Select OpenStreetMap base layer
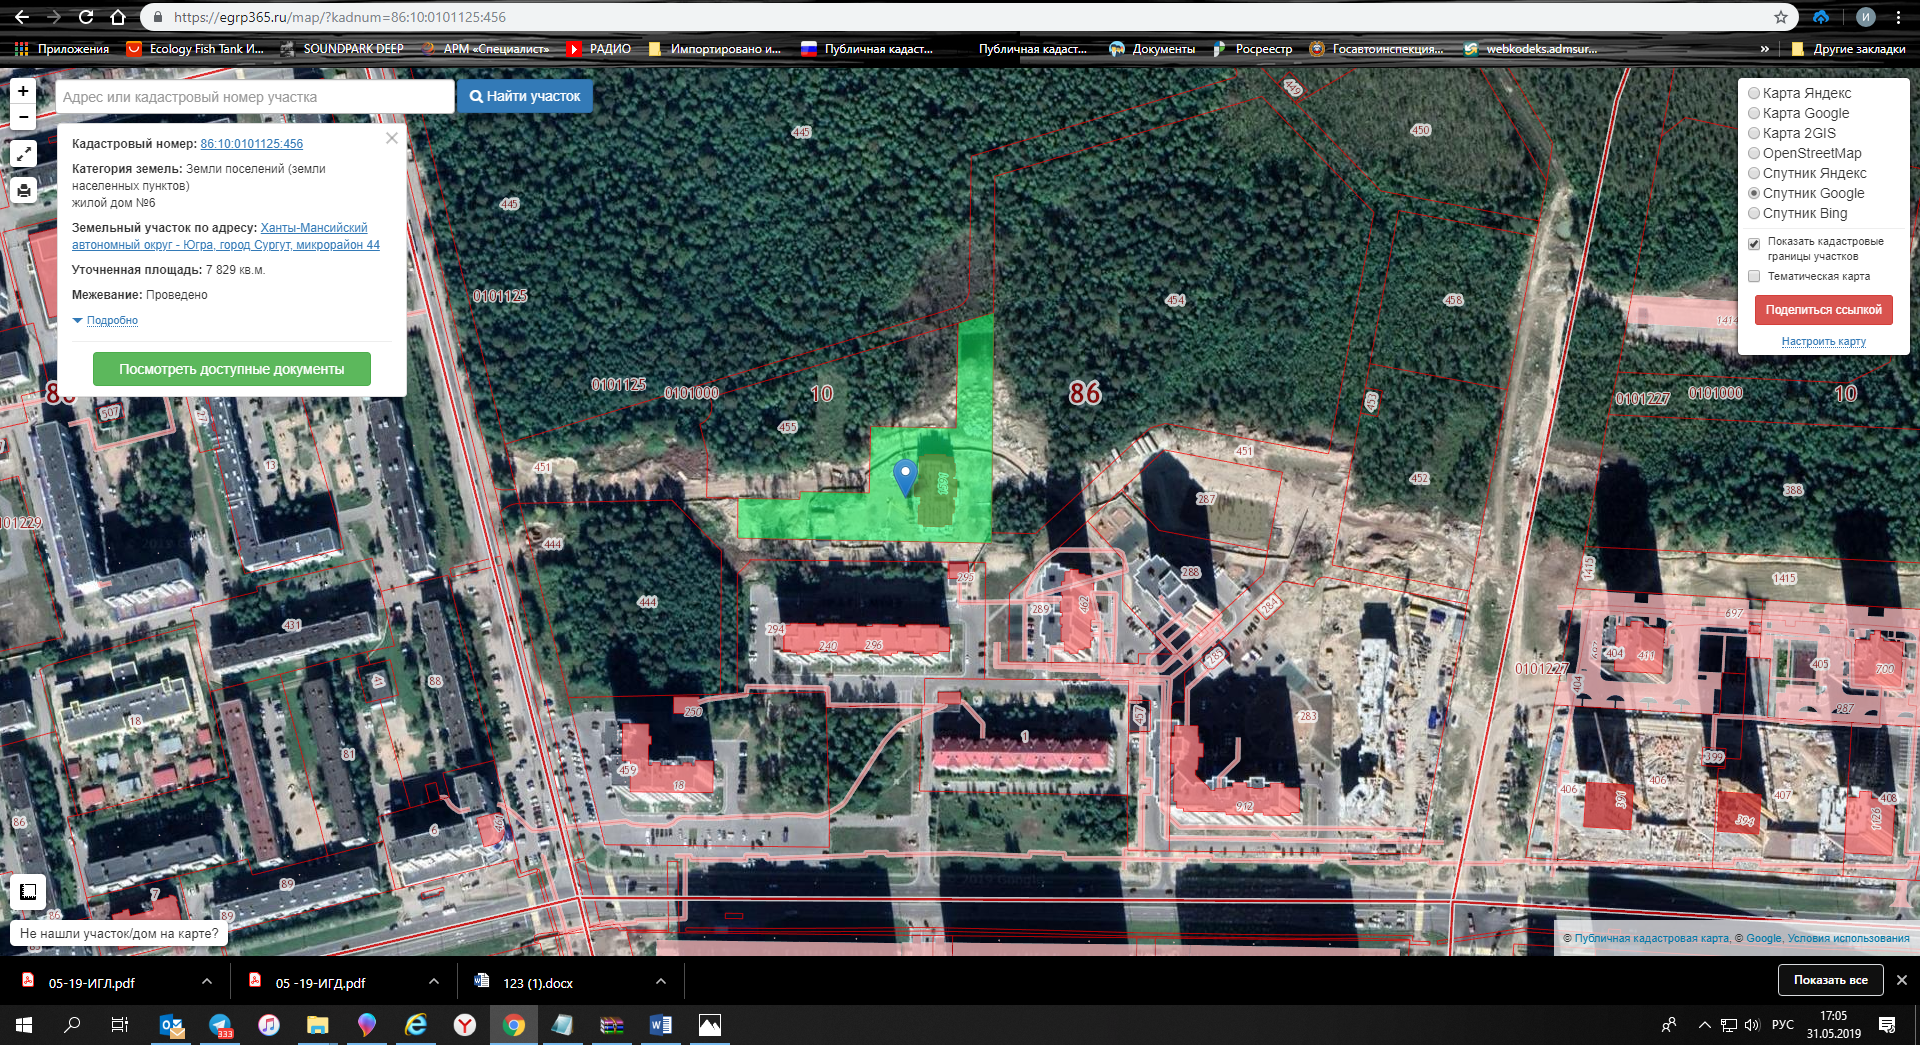The height and width of the screenshot is (1045, 1920). [1754, 153]
